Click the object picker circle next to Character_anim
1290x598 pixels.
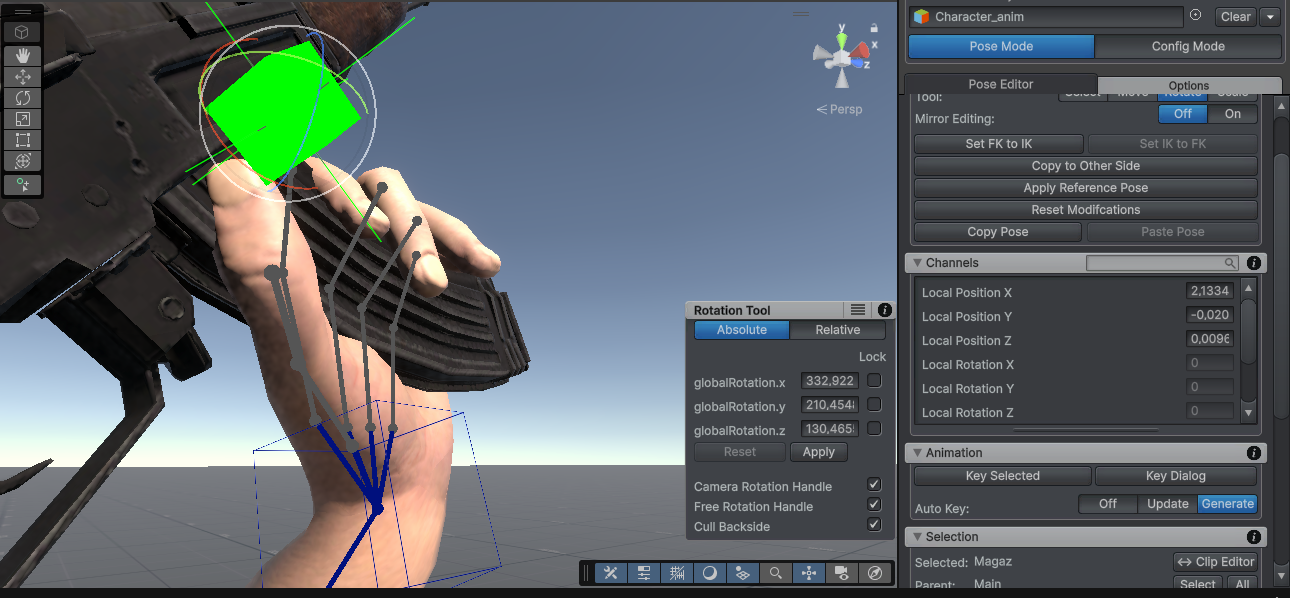click(1196, 16)
